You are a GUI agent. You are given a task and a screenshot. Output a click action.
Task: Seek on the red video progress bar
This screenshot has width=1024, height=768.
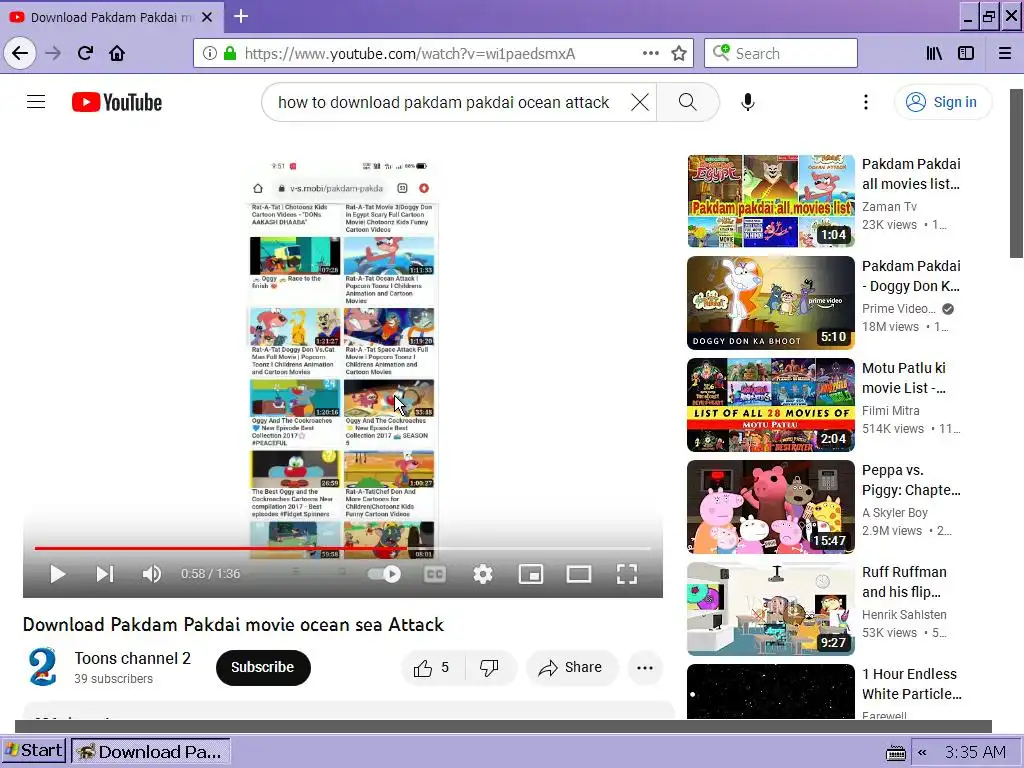point(343,549)
